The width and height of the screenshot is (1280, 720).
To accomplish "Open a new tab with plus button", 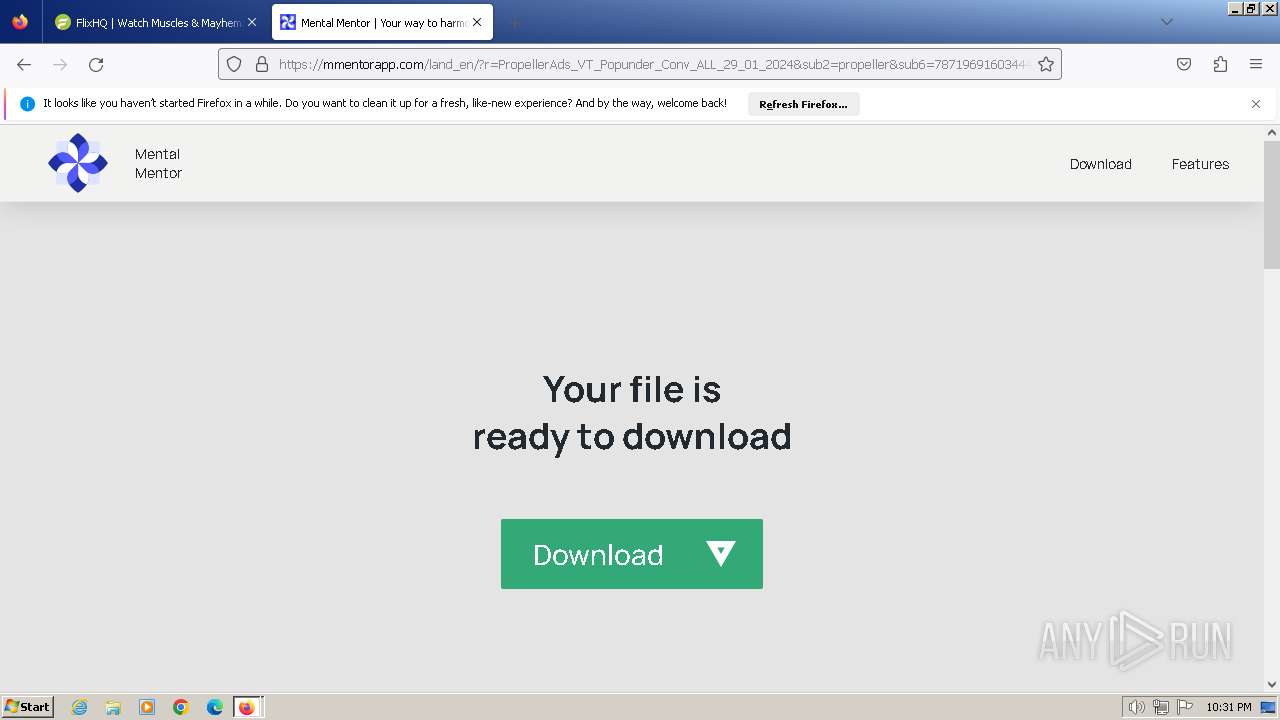I will point(514,22).
